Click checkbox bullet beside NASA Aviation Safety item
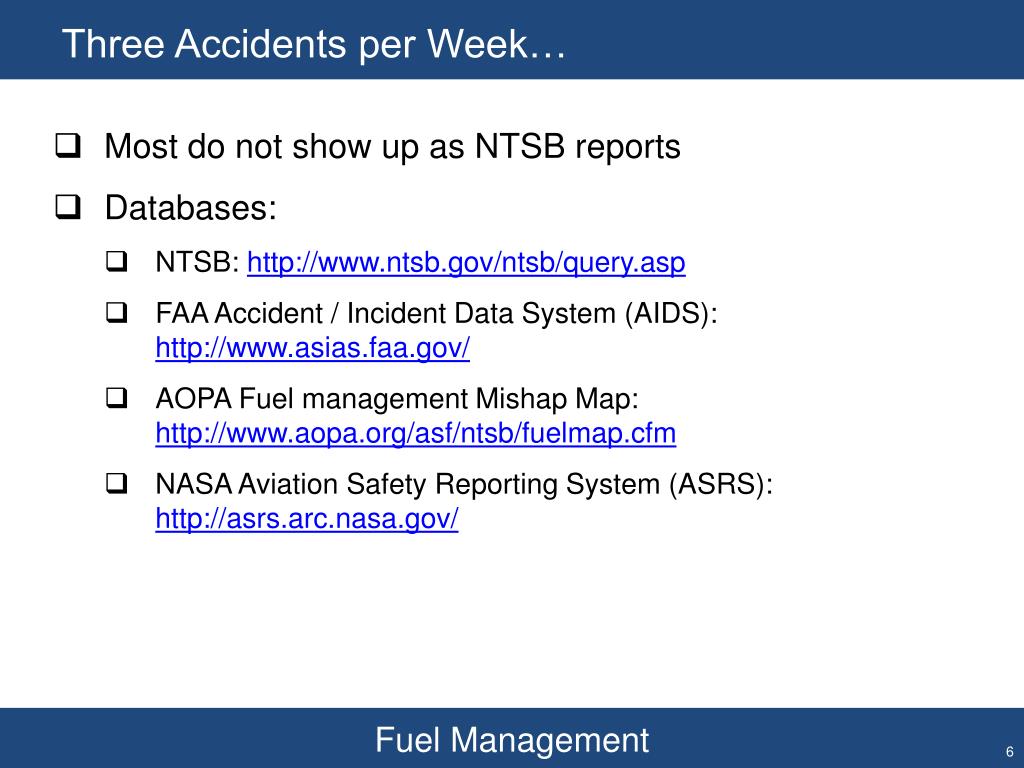 pyautogui.click(x=116, y=483)
